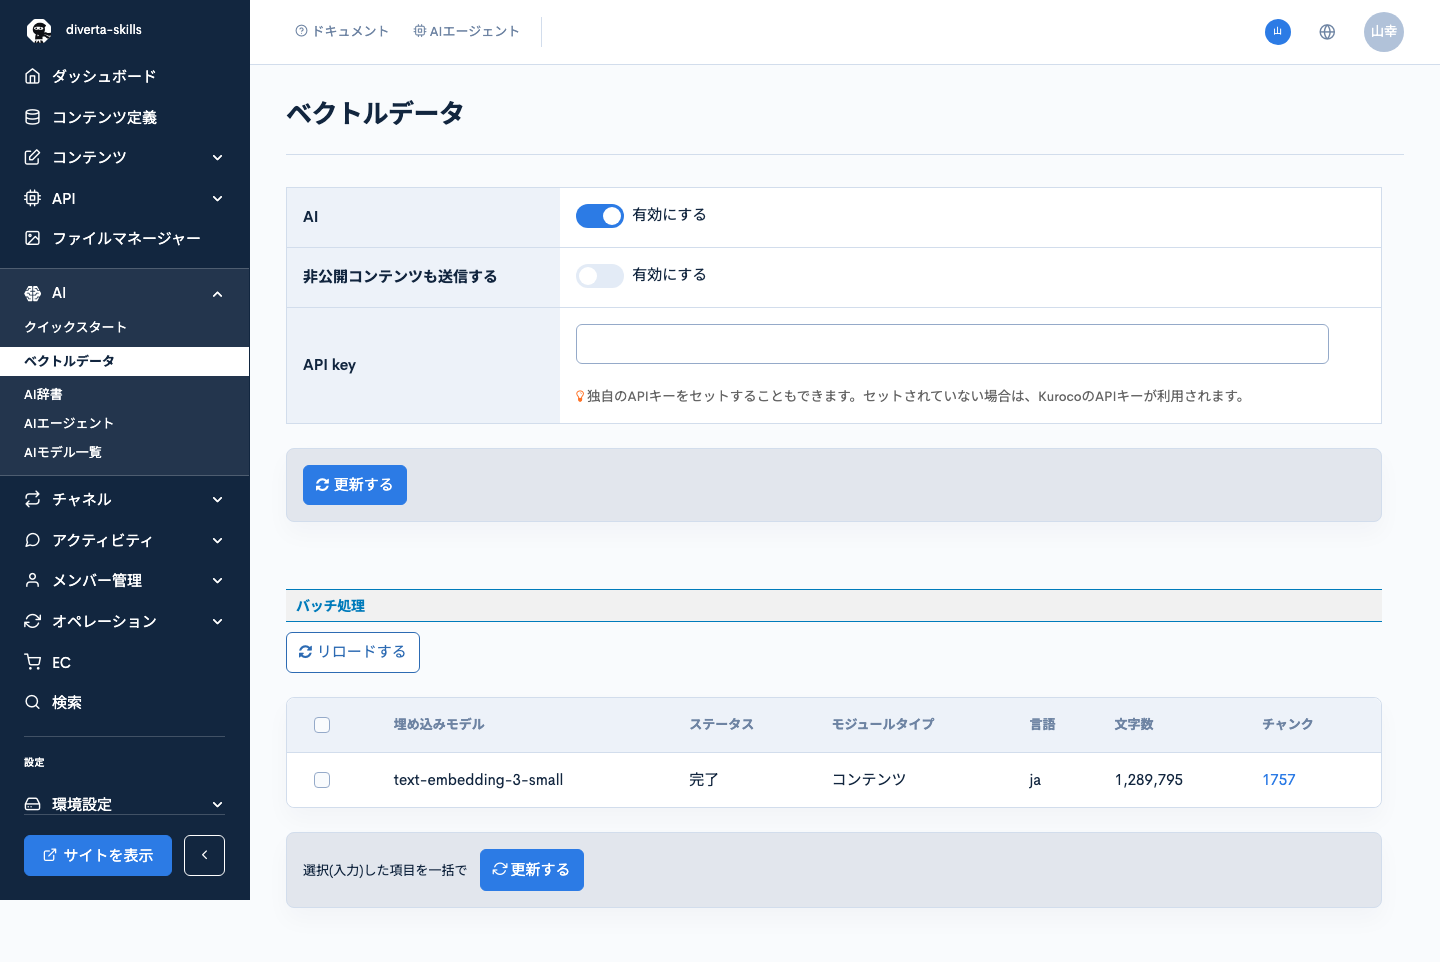Viewport: 1440px width, 962px height.
Task: Expand the アクティビティ chevron
Action: 218,541
